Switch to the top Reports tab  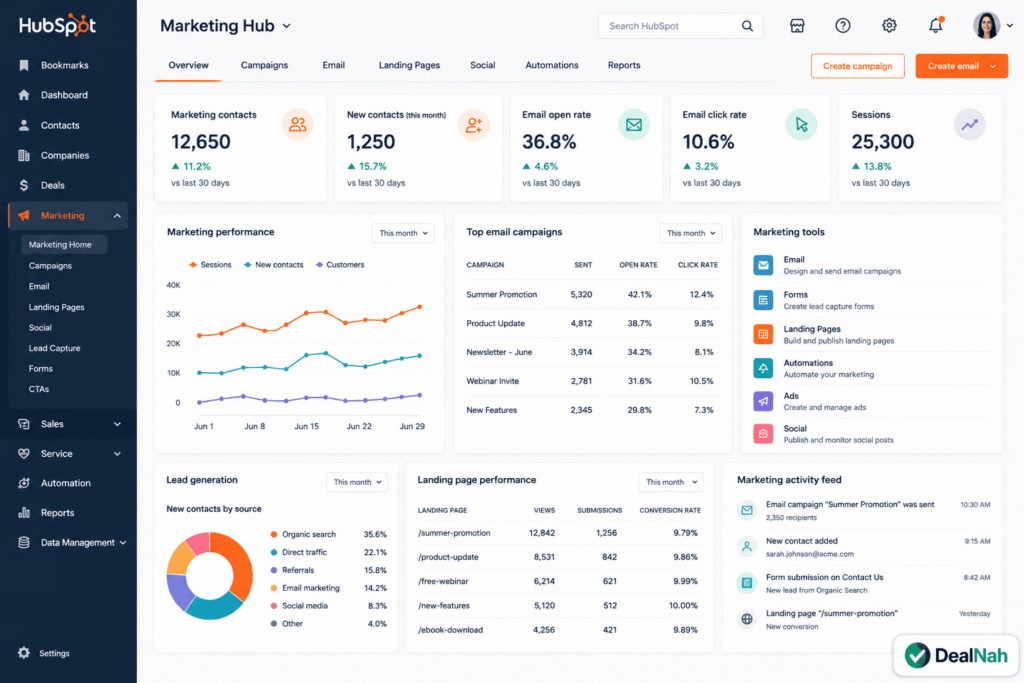point(624,65)
